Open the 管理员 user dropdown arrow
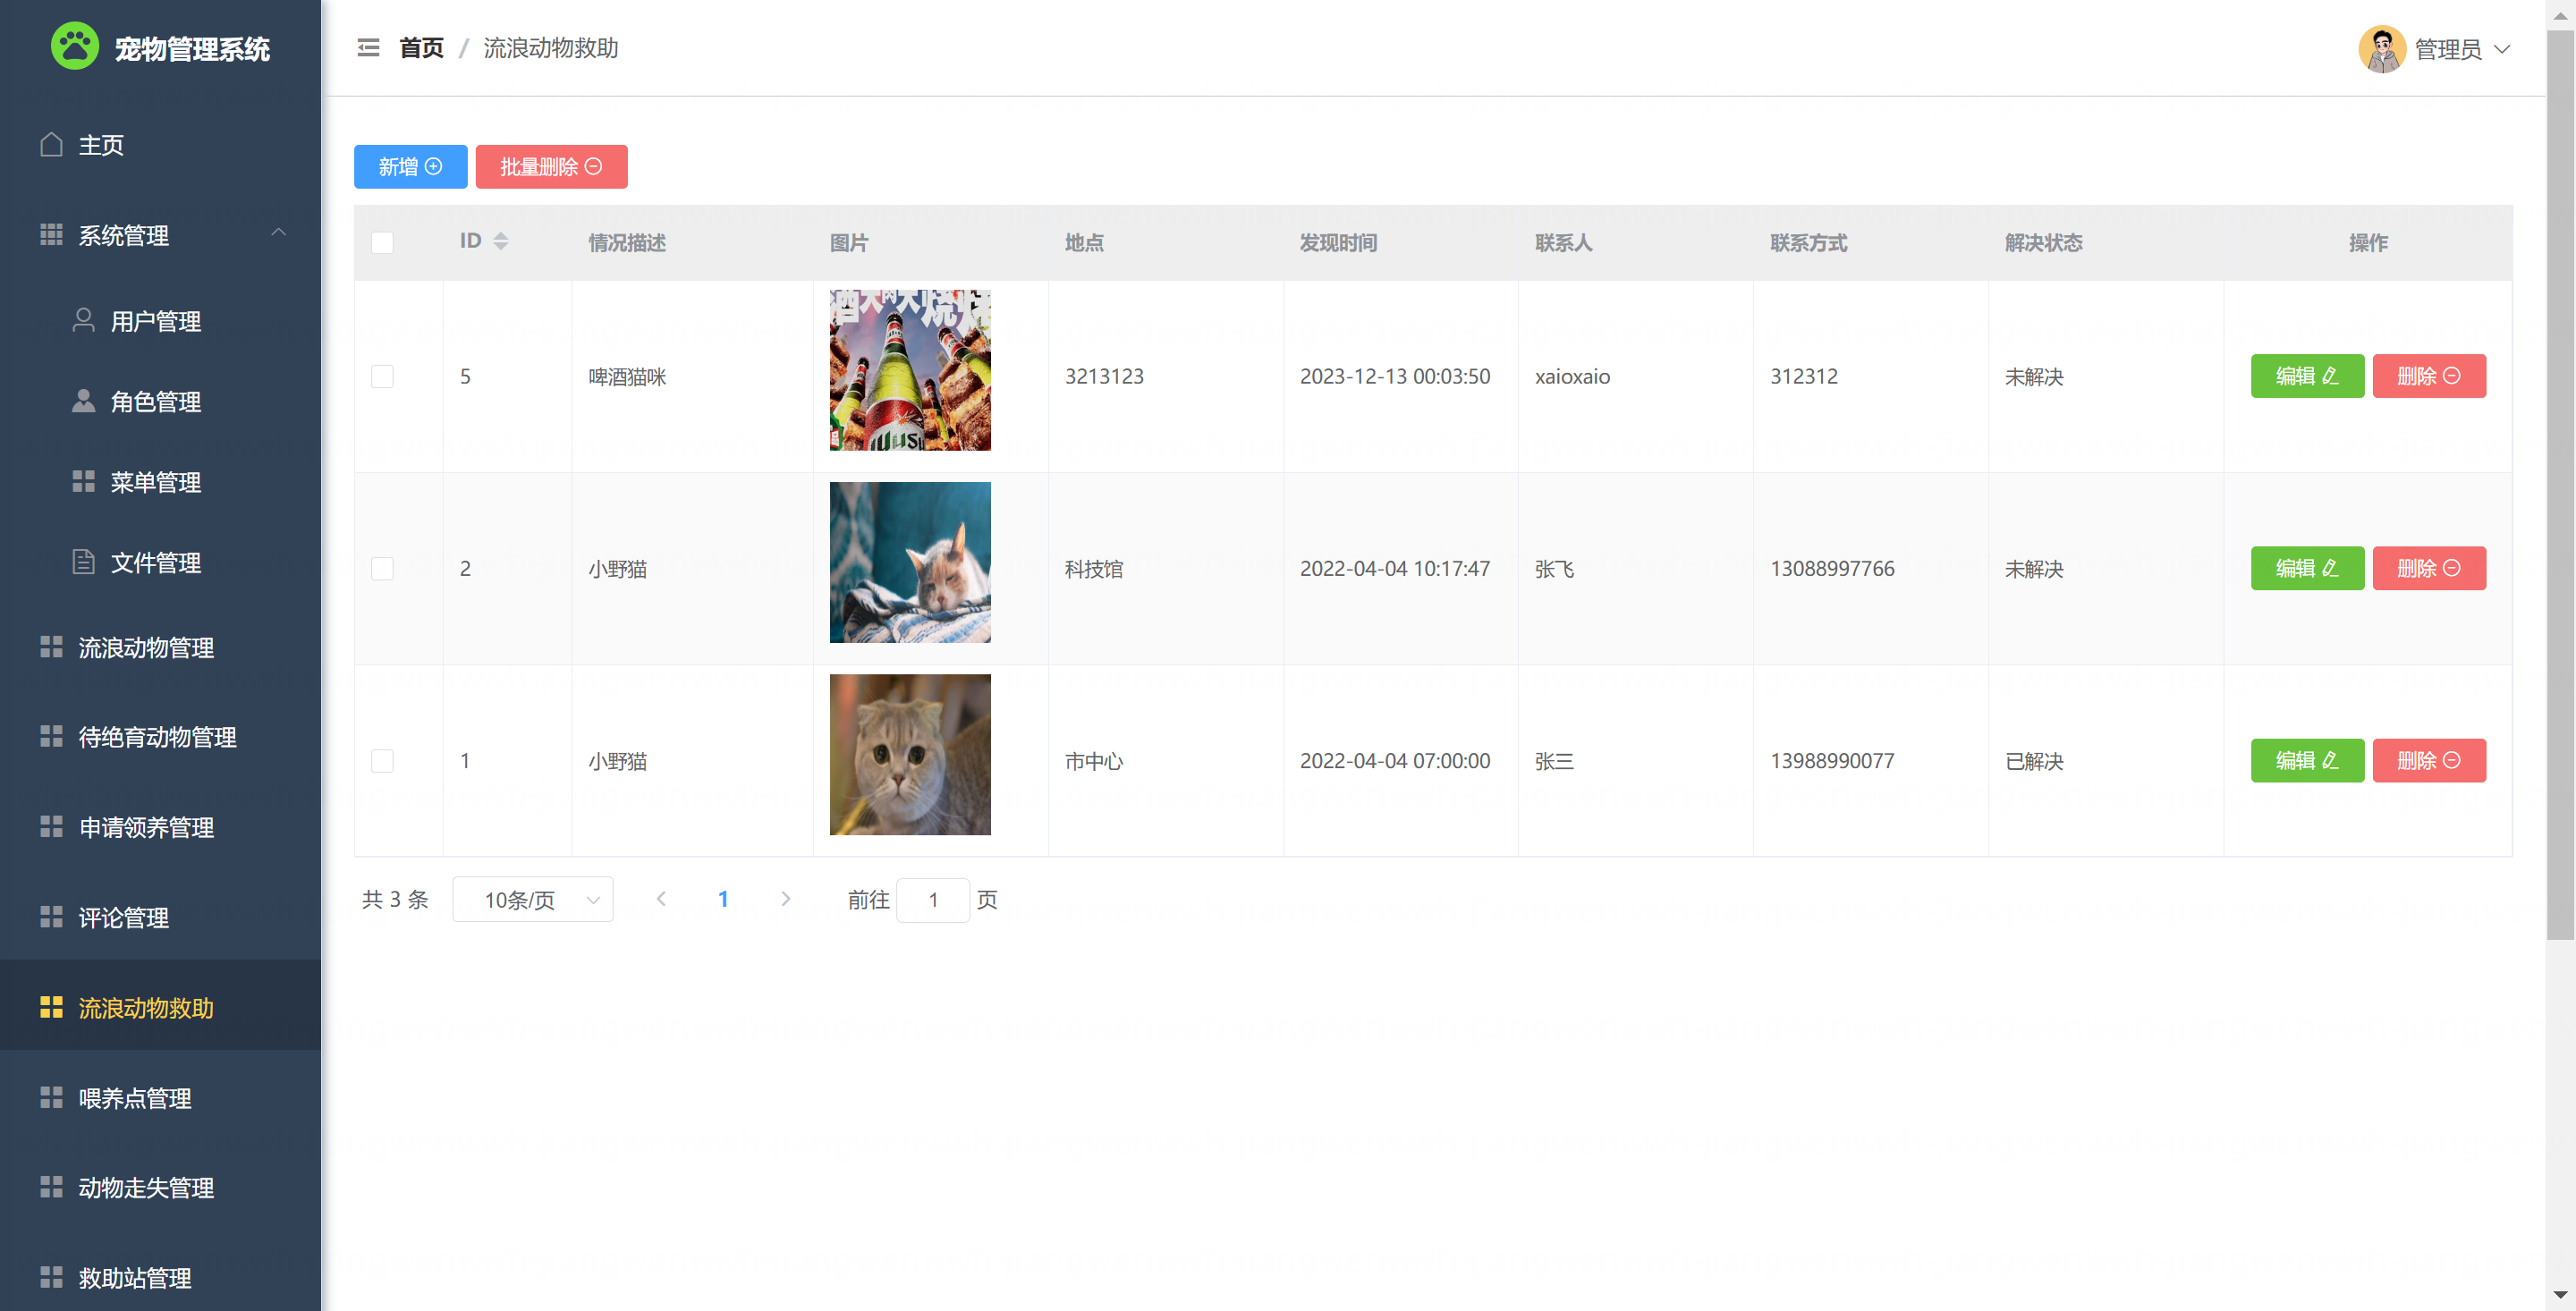 click(2503, 49)
